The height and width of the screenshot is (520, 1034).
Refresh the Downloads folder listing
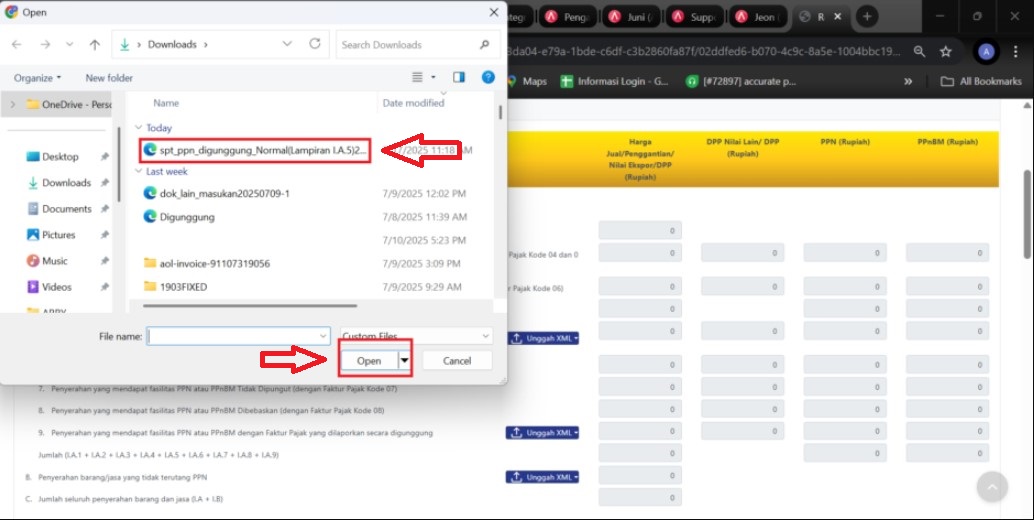[315, 44]
